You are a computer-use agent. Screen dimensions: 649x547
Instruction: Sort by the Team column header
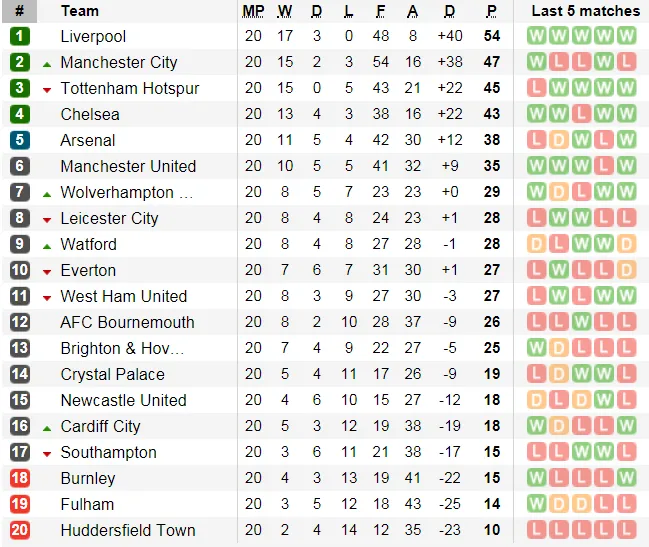pyautogui.click(x=80, y=11)
